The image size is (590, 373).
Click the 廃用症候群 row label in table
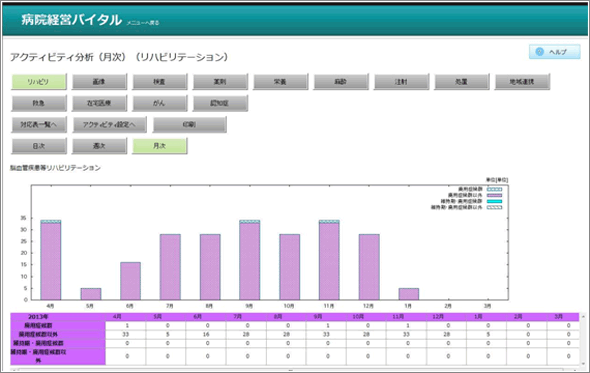click(58, 326)
